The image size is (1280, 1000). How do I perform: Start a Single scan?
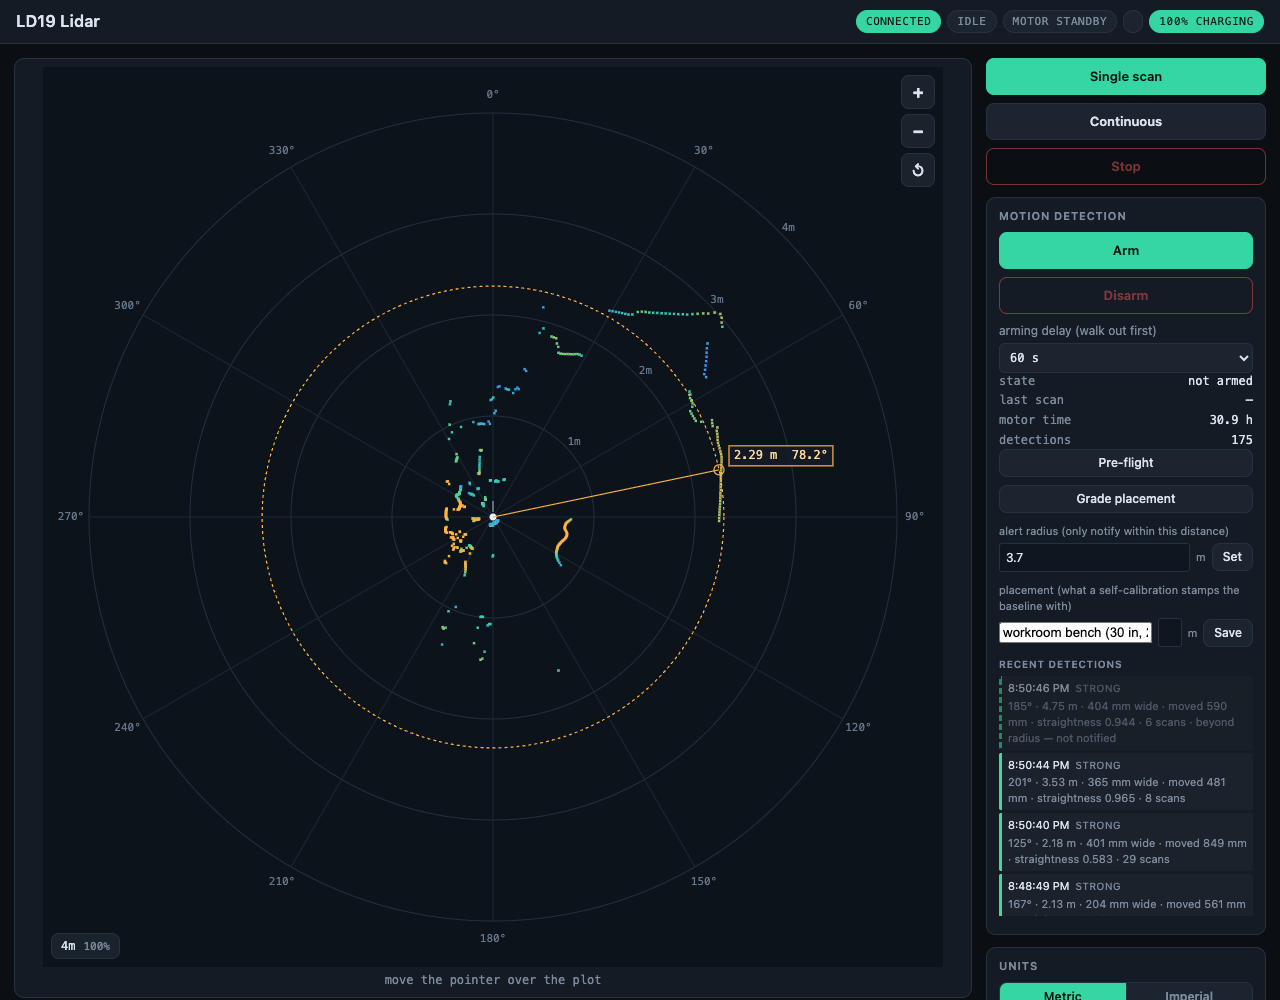[1126, 77]
